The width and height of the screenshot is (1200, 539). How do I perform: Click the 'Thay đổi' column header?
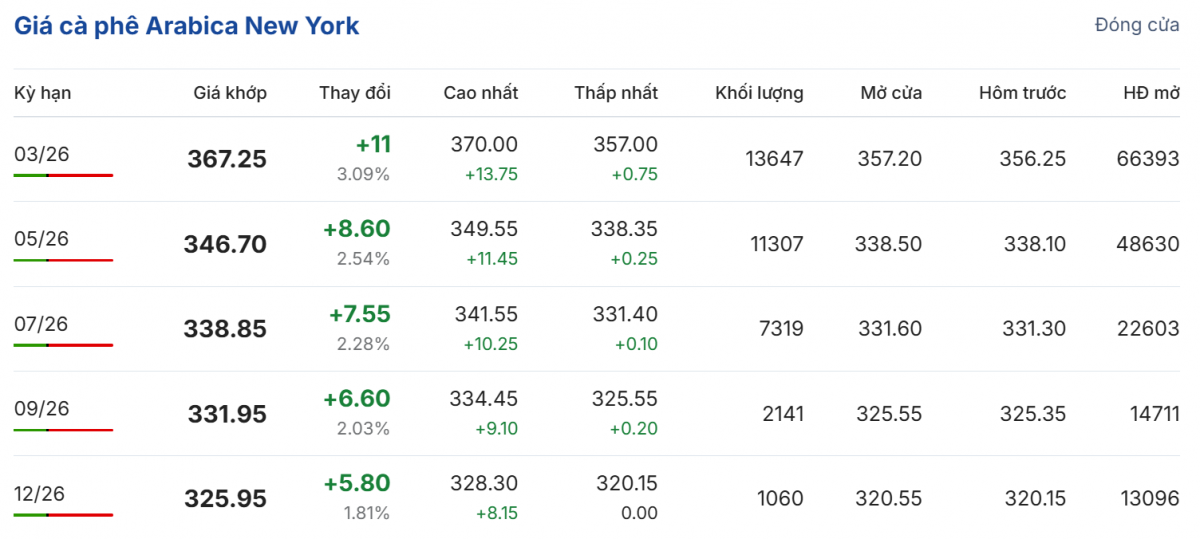pyautogui.click(x=355, y=93)
